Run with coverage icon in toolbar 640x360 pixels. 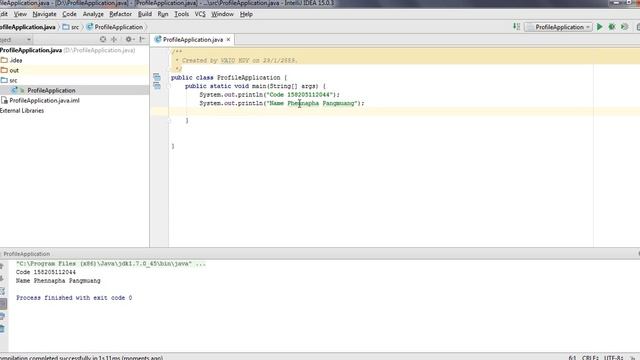point(624,27)
